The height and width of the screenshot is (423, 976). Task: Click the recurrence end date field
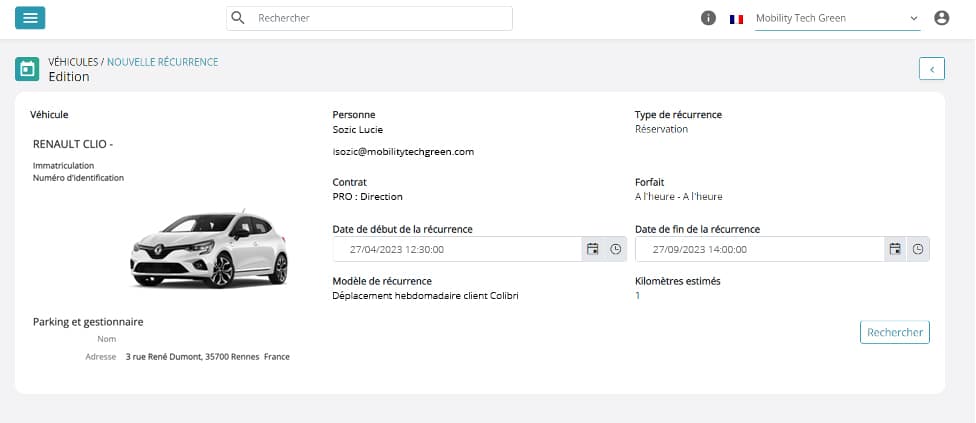(x=759, y=249)
